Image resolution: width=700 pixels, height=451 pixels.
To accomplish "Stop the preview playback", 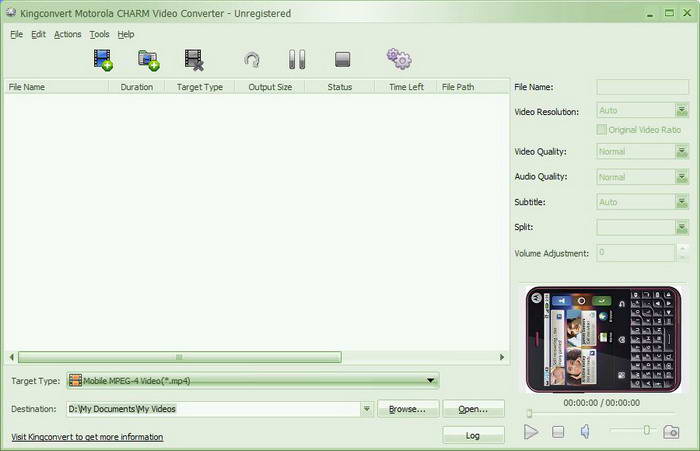I will 558,432.
